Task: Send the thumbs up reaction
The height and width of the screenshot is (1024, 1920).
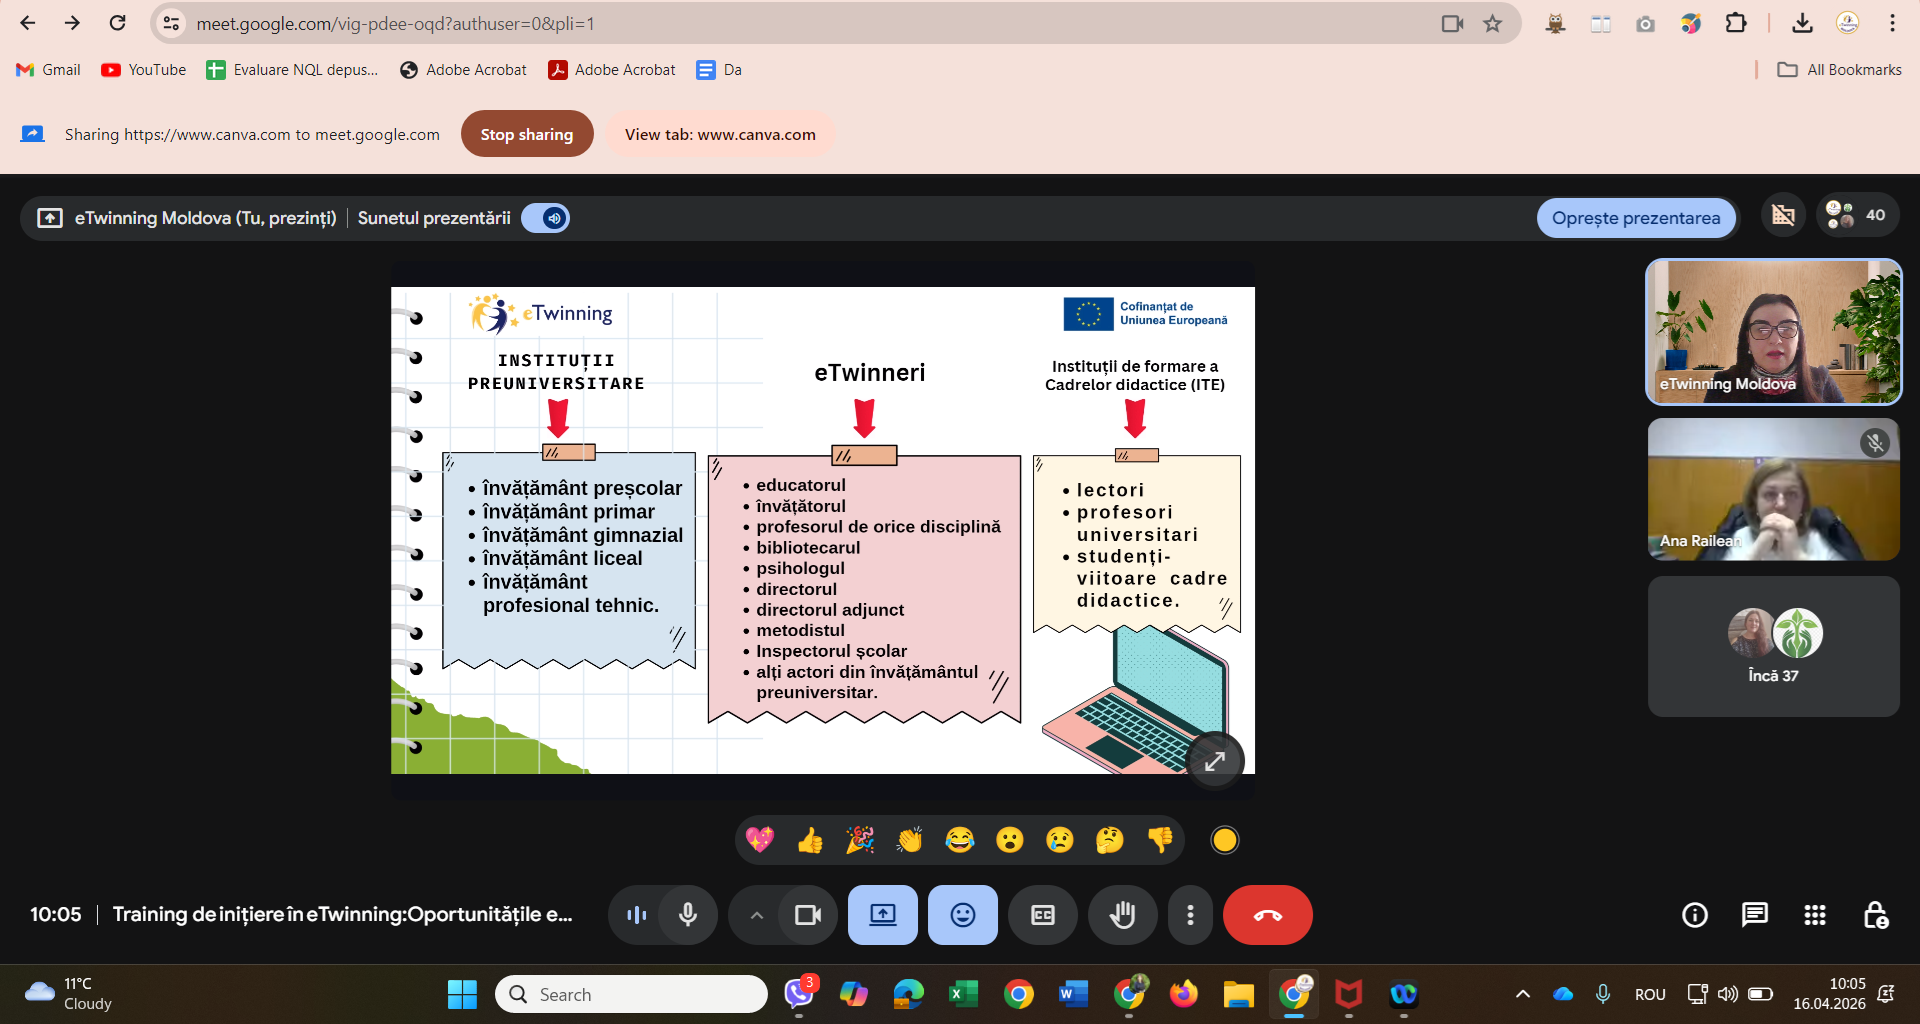Action: 810,840
